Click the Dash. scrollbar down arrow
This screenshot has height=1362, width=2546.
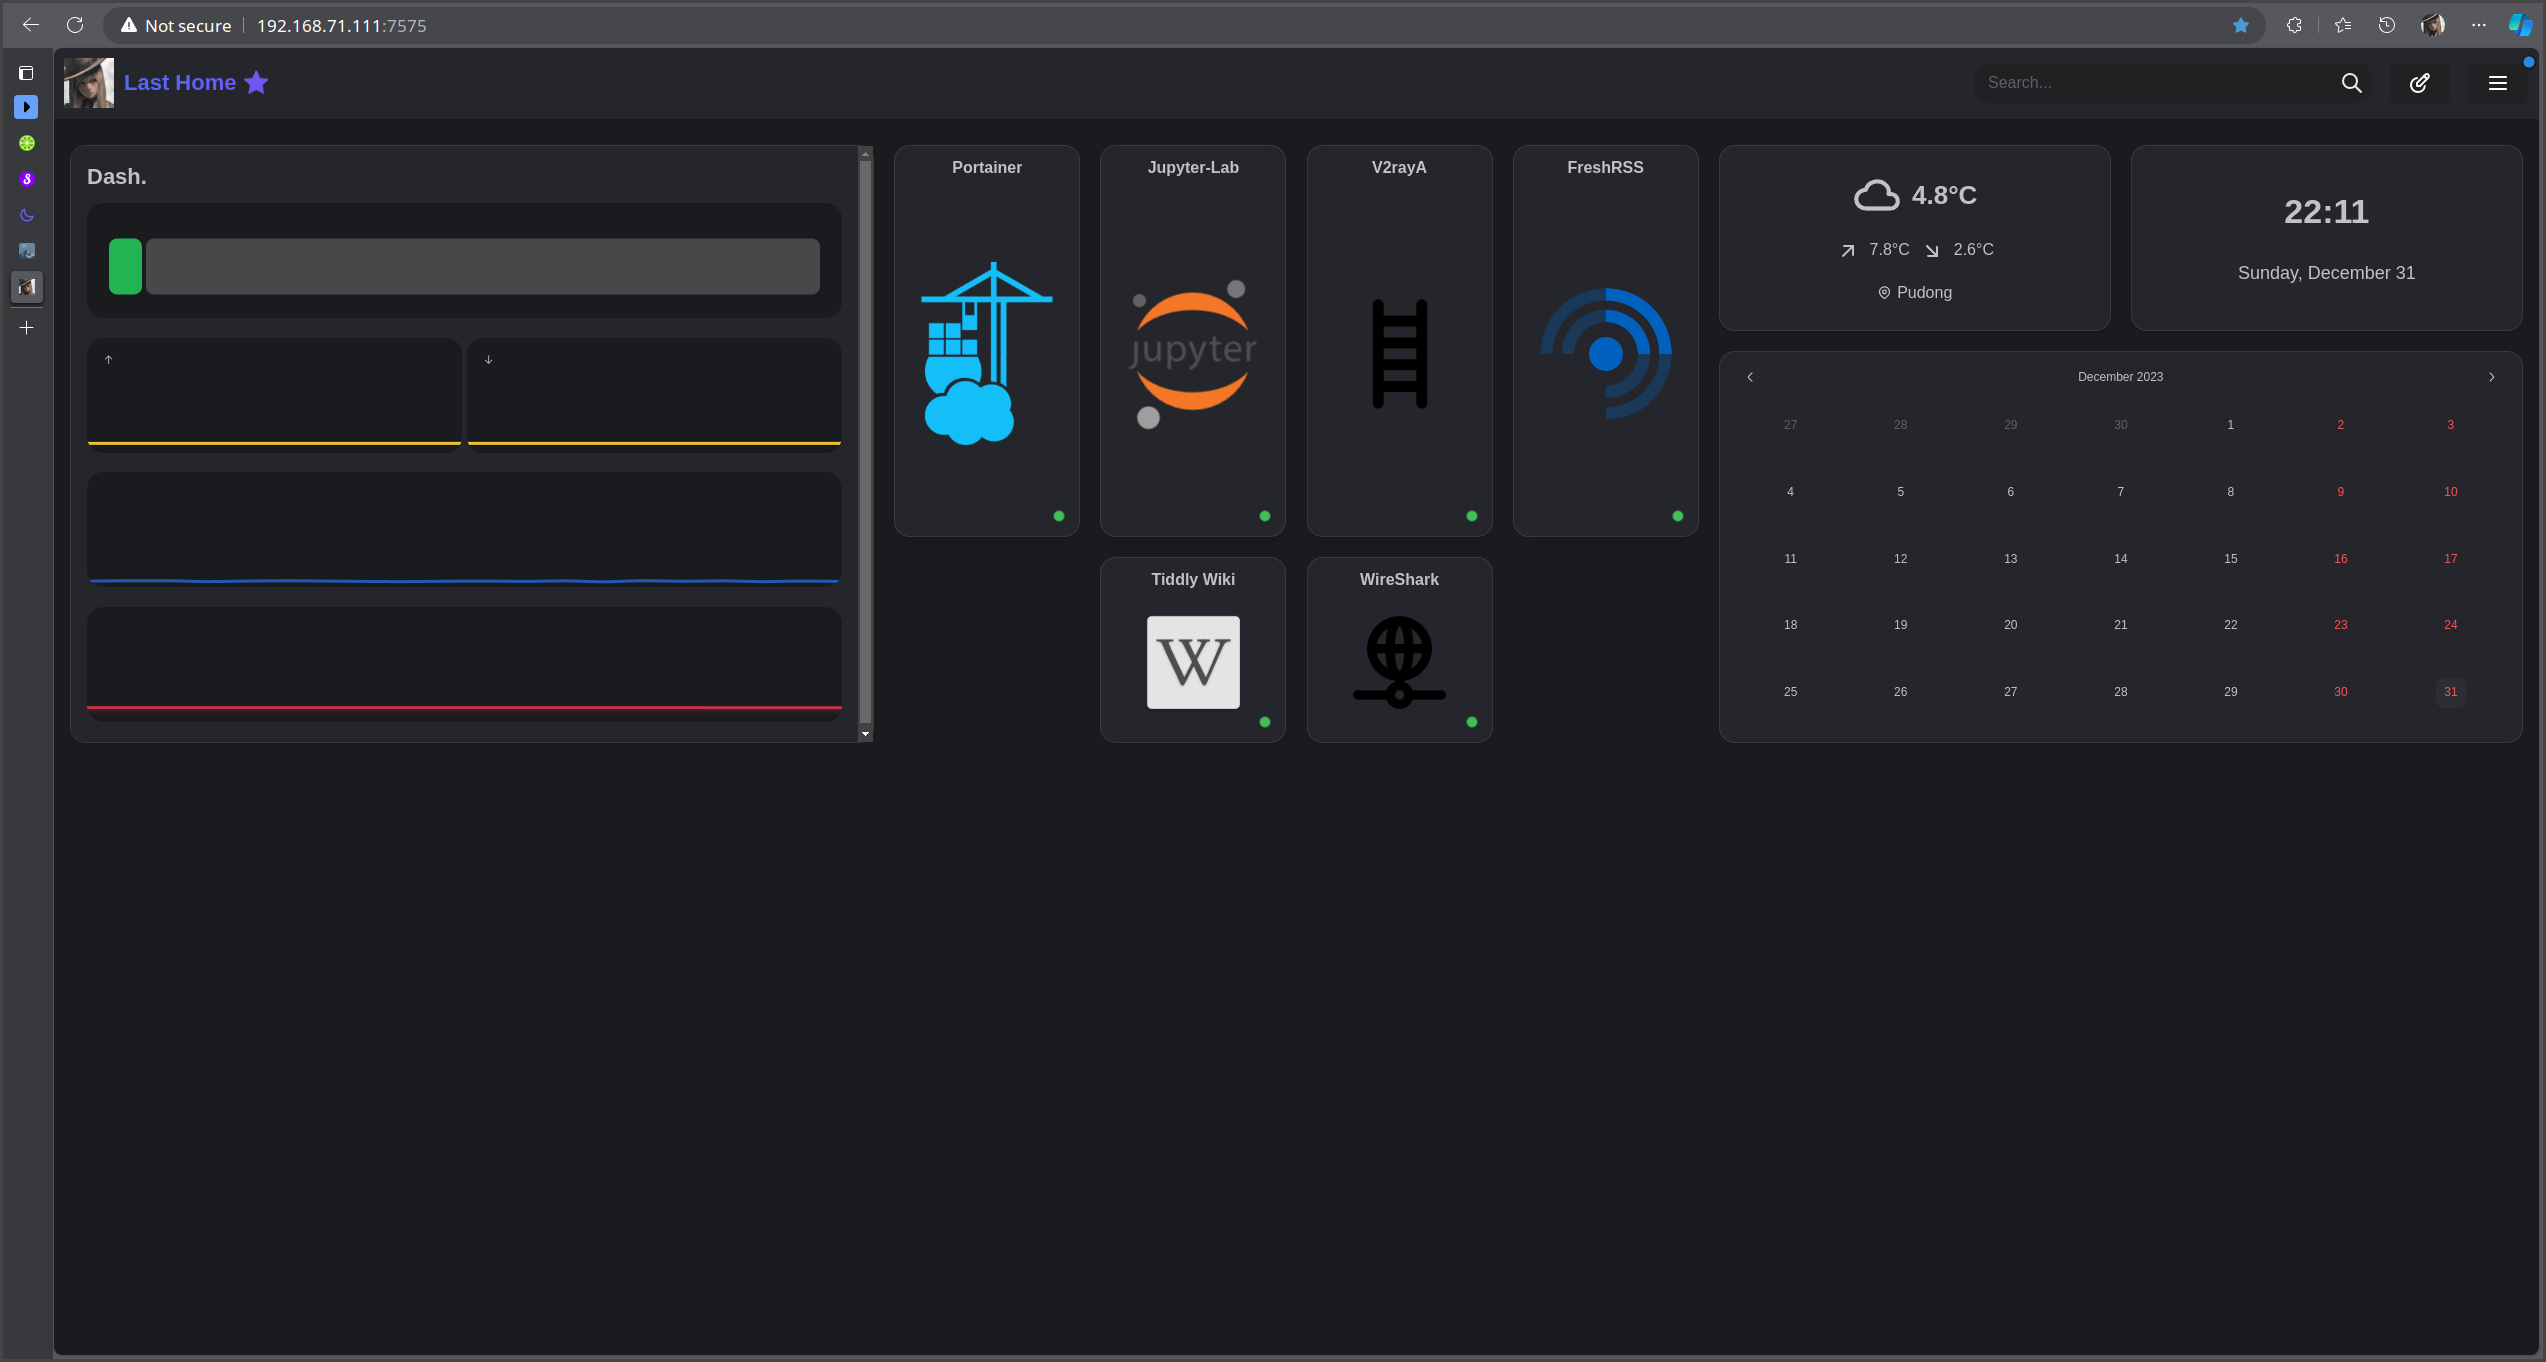click(865, 734)
